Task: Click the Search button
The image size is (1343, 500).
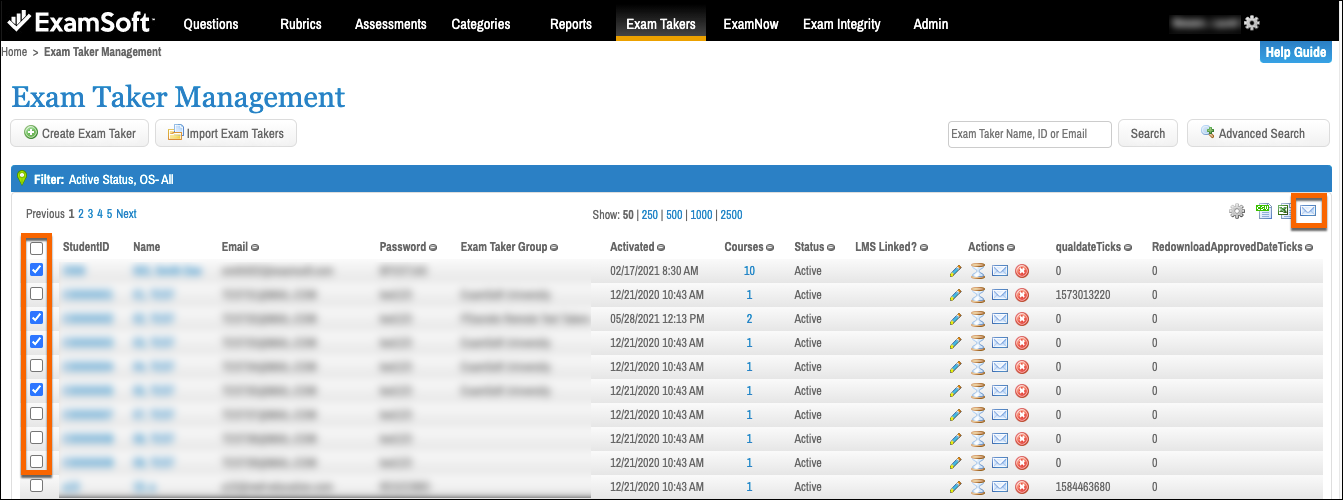Action: [x=1148, y=133]
